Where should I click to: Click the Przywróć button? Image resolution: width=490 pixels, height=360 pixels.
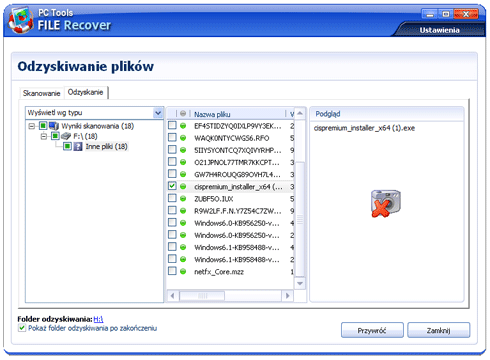(x=372, y=330)
